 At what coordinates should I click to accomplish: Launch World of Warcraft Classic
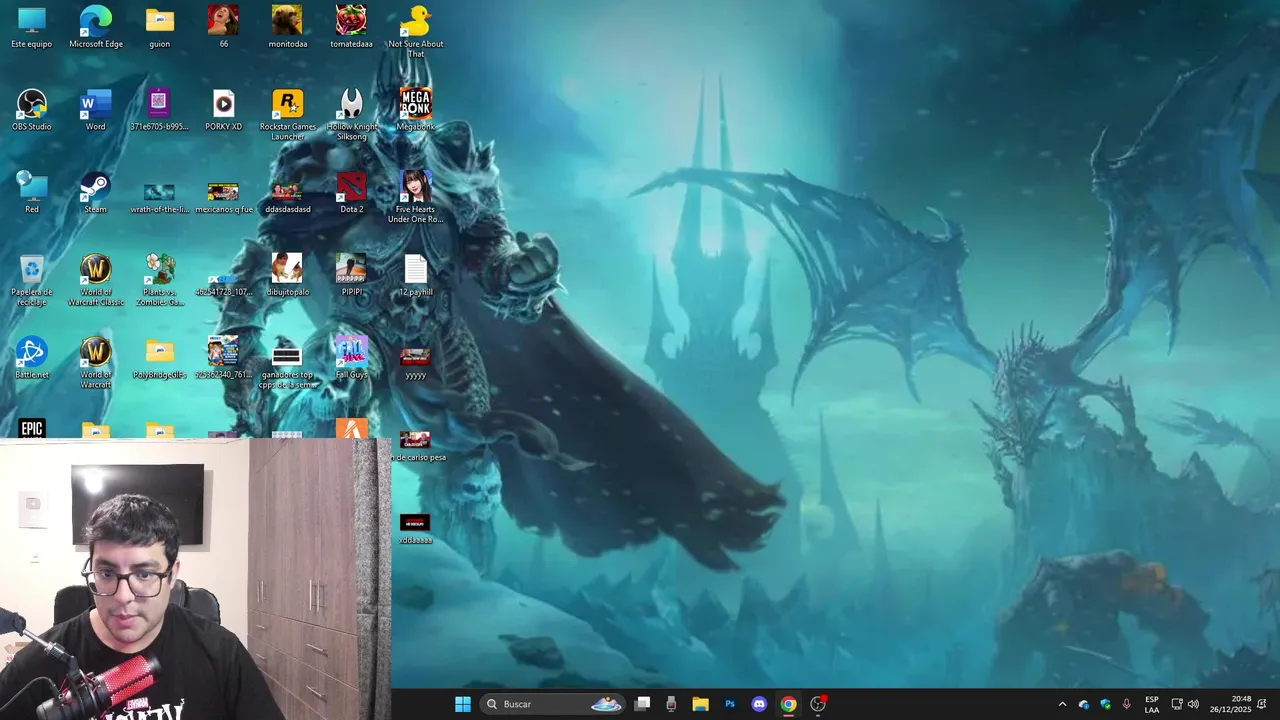[x=96, y=280]
